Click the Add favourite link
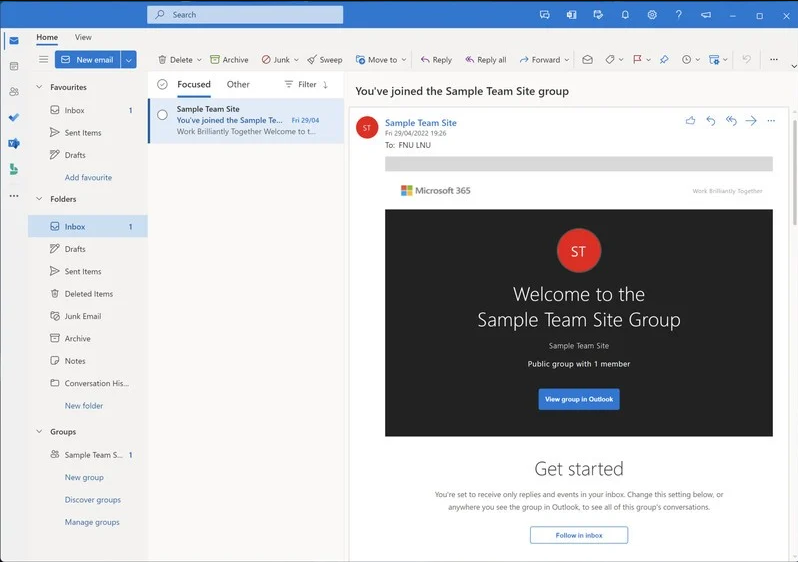Screen dimensions: 798x562 click(88, 177)
